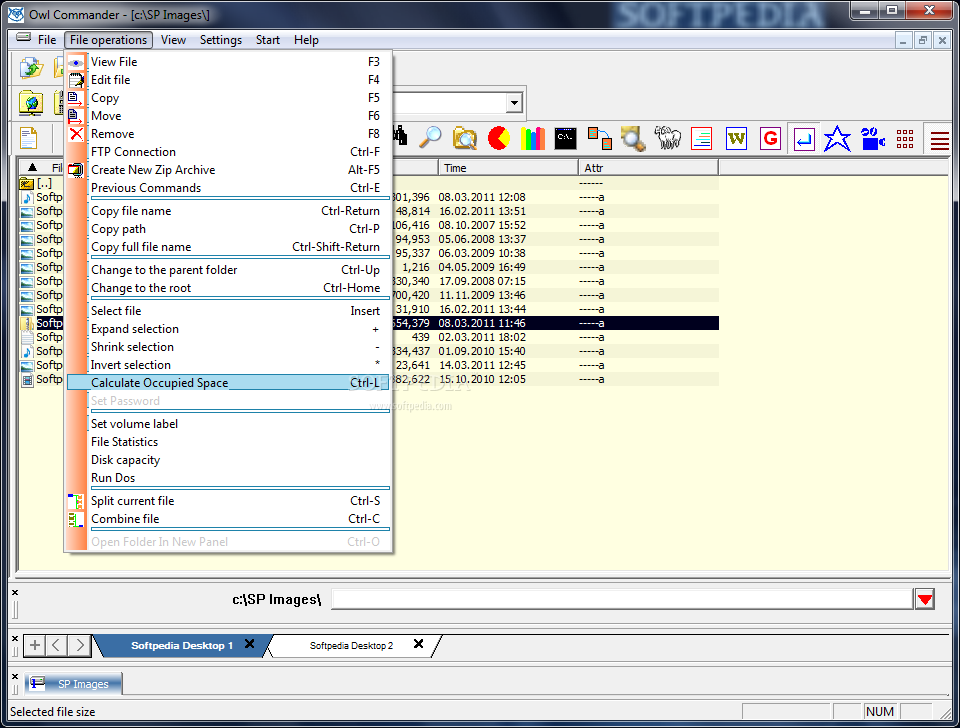
Task: Close the Softpedia Desktop 2 tab
Action: (x=418, y=644)
